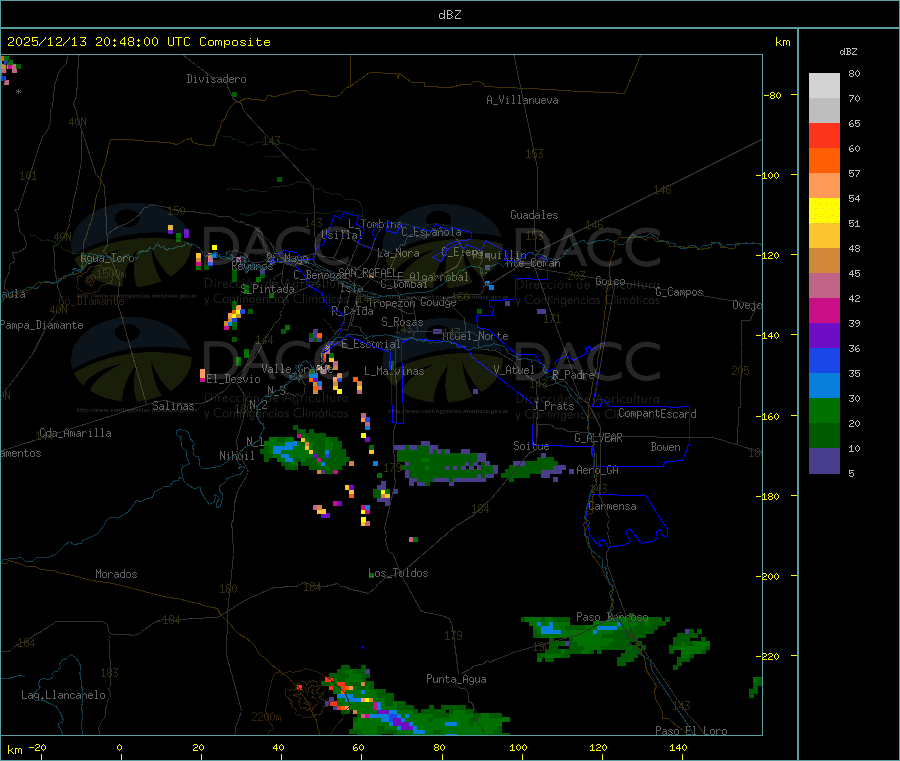
Task: Click the 'Los_Toldos' label
Action: 398,573
